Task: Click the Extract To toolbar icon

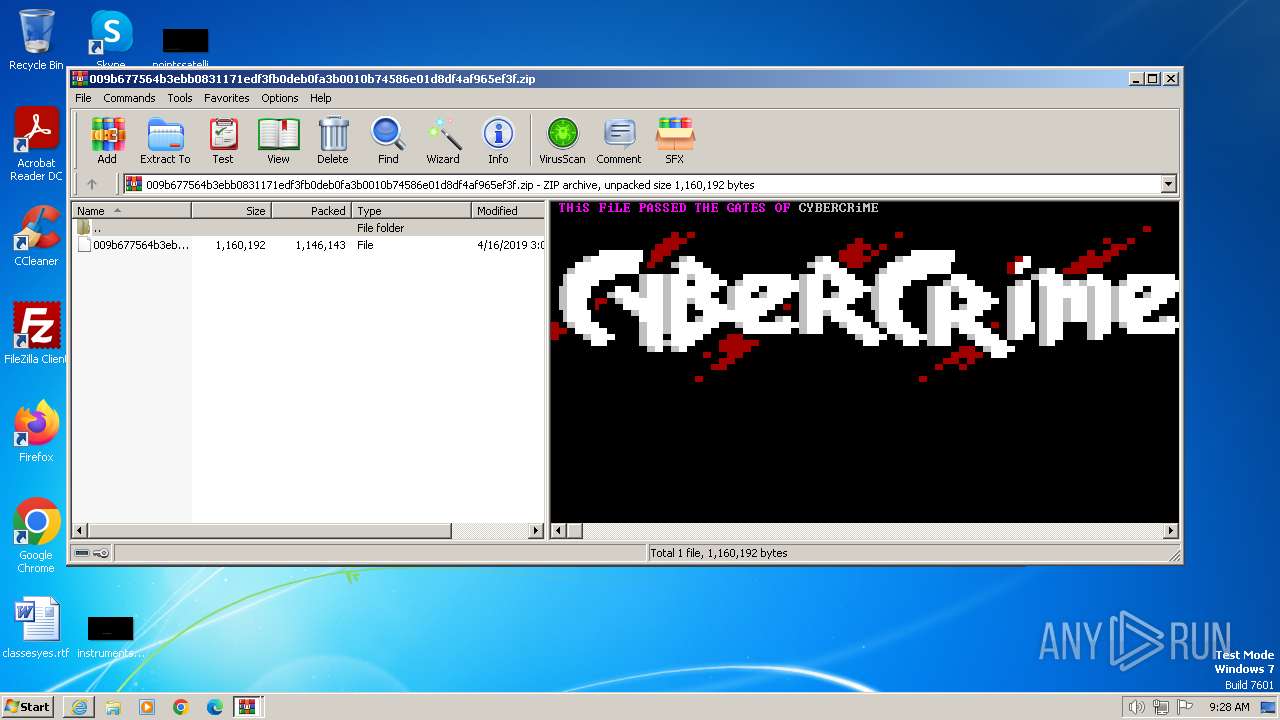Action: pos(165,141)
